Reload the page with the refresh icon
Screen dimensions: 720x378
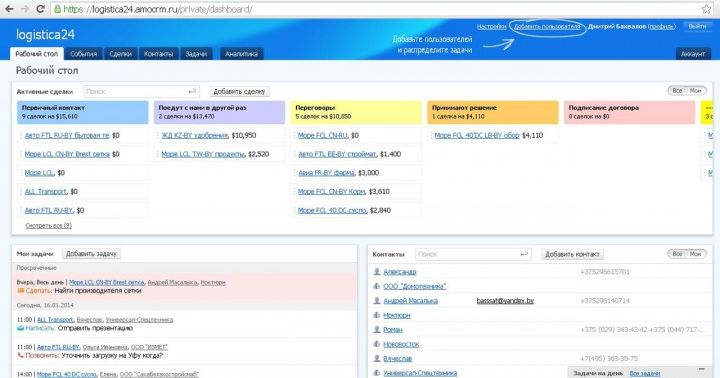click(x=40, y=9)
